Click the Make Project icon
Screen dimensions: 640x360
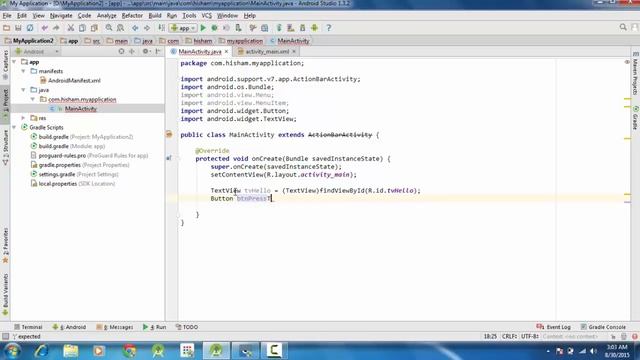click(161, 28)
